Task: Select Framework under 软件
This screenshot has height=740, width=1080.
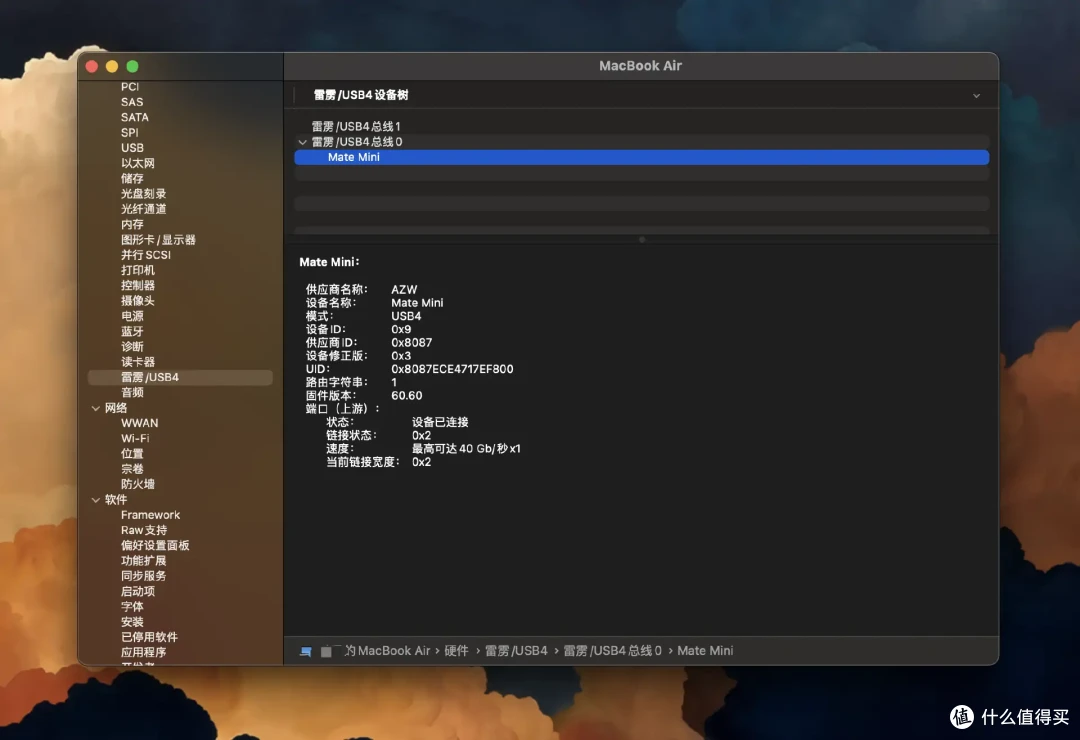Action: tap(150, 515)
